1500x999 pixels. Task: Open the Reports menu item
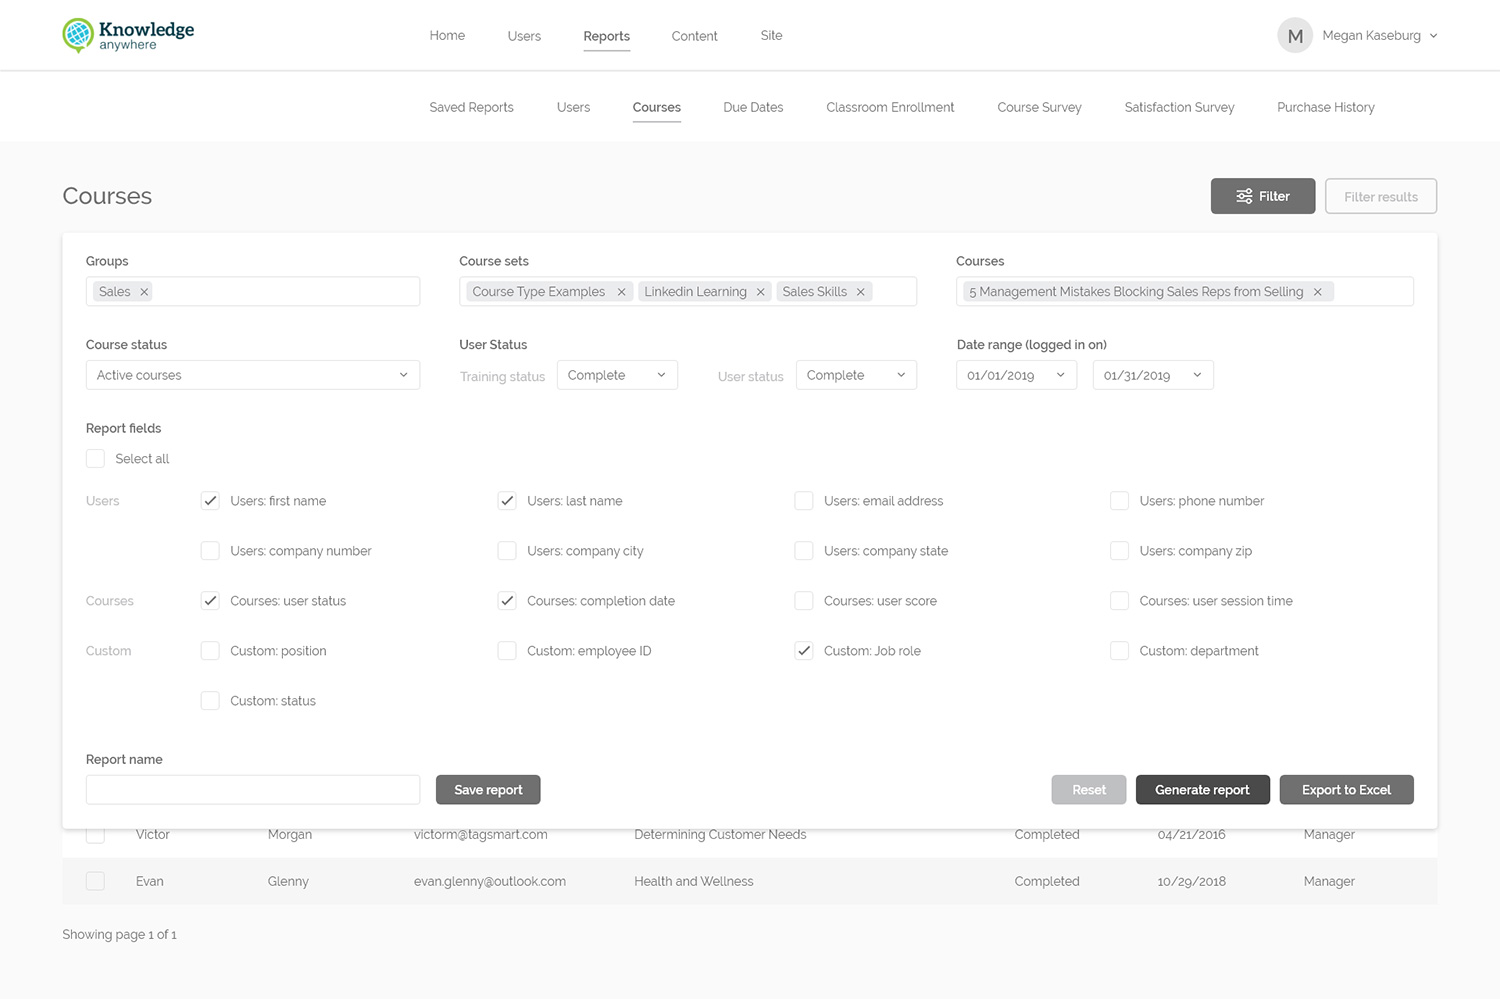click(606, 35)
